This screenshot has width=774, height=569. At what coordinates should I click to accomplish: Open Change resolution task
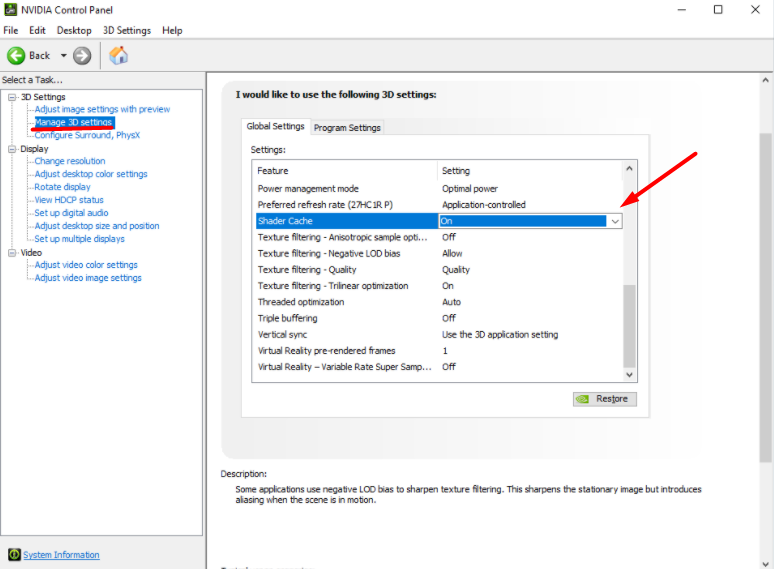point(70,161)
